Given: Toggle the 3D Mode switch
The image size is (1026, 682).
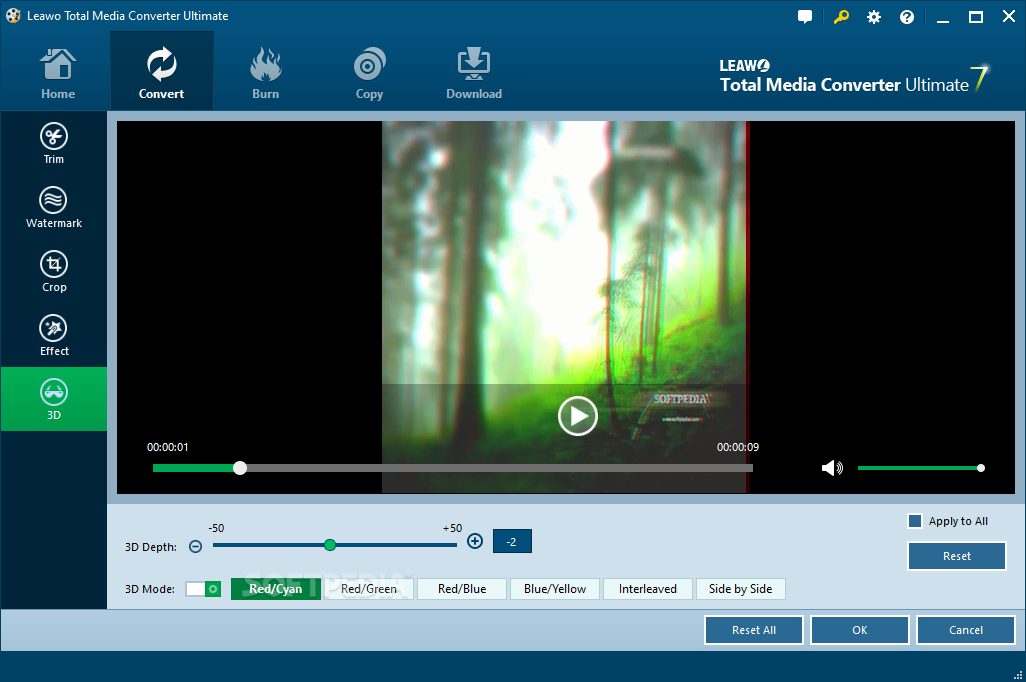Looking at the screenshot, I should tap(203, 589).
